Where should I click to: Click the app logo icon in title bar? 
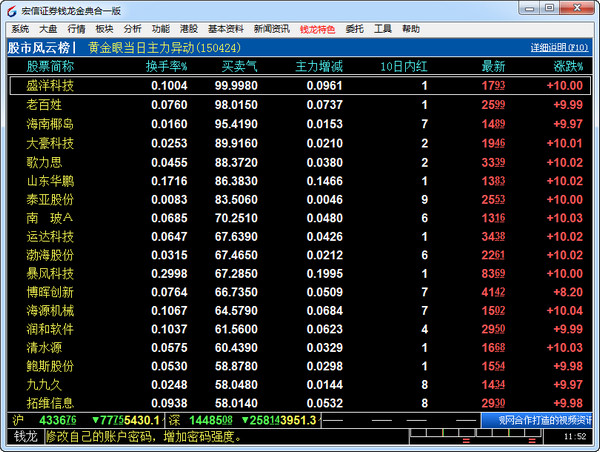[x=11, y=11]
